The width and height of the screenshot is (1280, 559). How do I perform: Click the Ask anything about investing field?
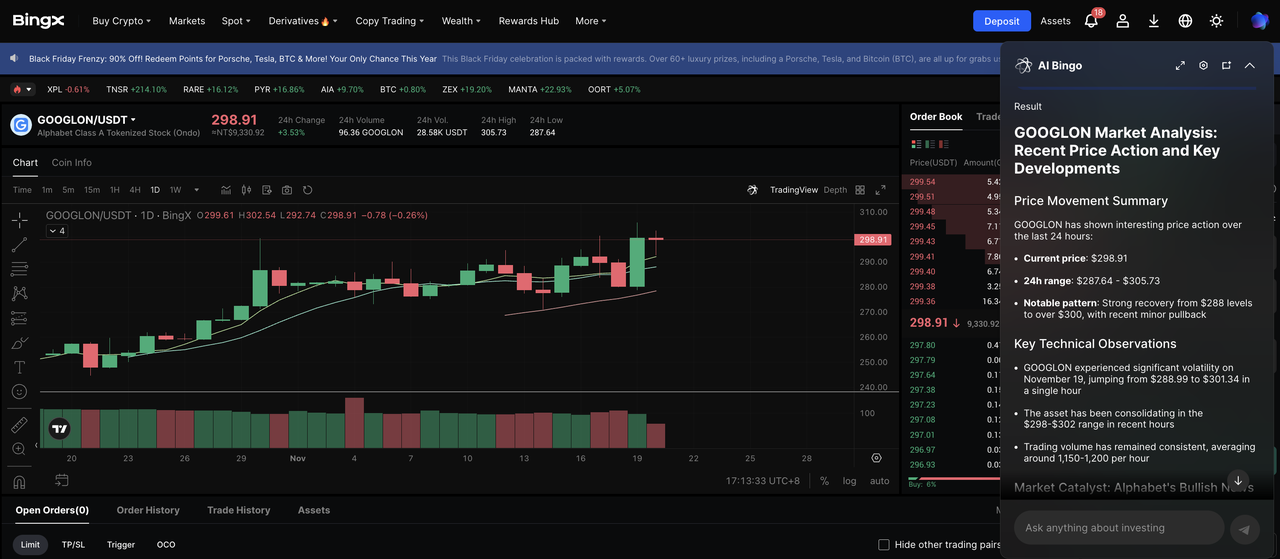coord(1118,528)
